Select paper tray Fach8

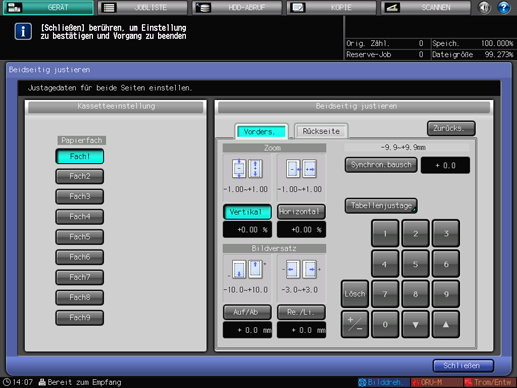pos(80,297)
